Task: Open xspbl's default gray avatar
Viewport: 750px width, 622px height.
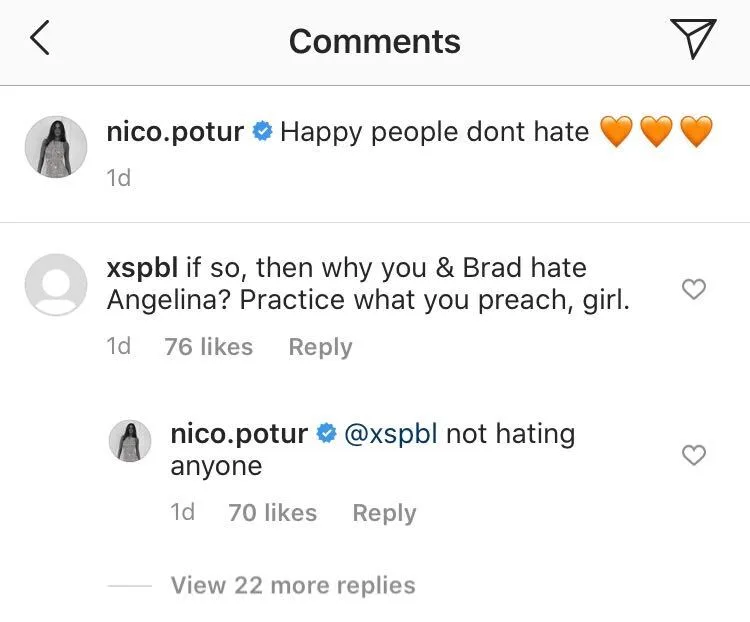Action: point(56,286)
